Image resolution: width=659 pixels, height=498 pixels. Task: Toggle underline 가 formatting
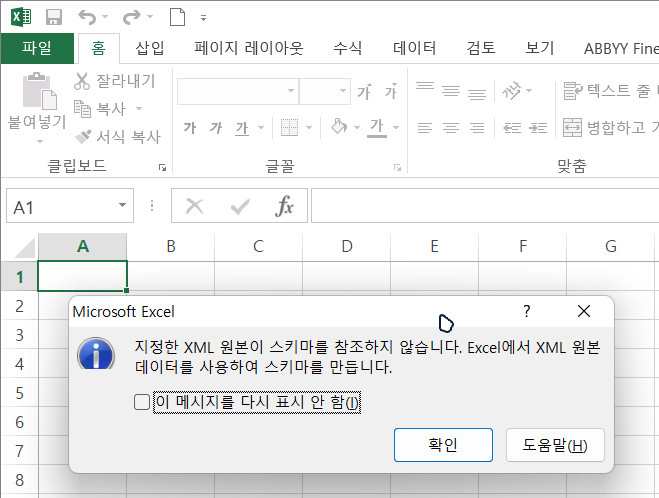click(242, 128)
